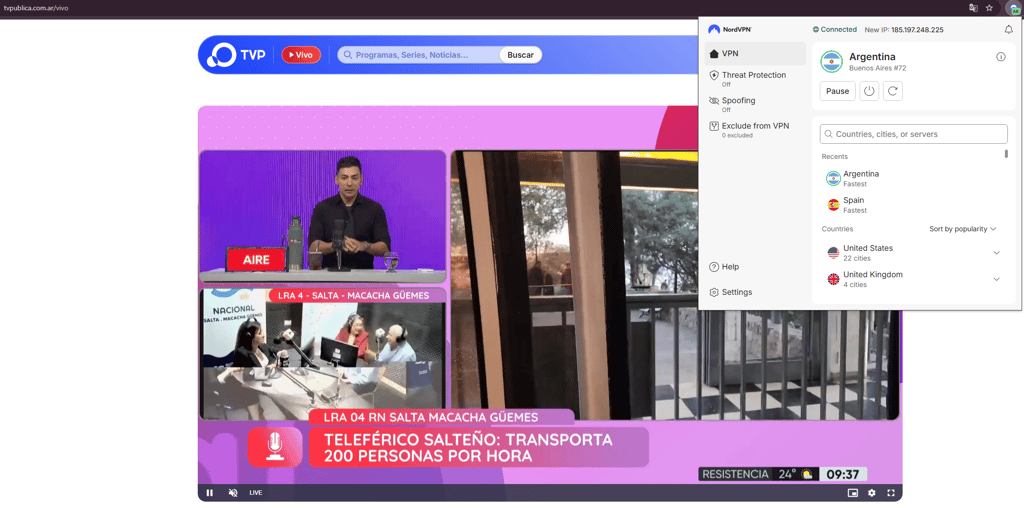Bookmark this page with star icon
This screenshot has height=508, width=1024.
coord(989,8)
